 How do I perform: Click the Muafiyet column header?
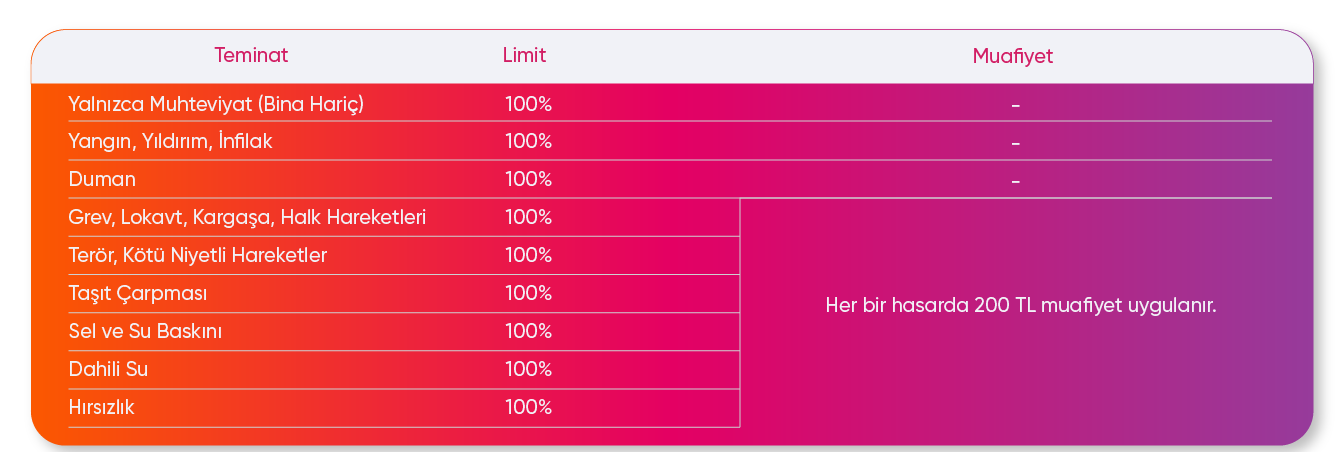[1013, 57]
